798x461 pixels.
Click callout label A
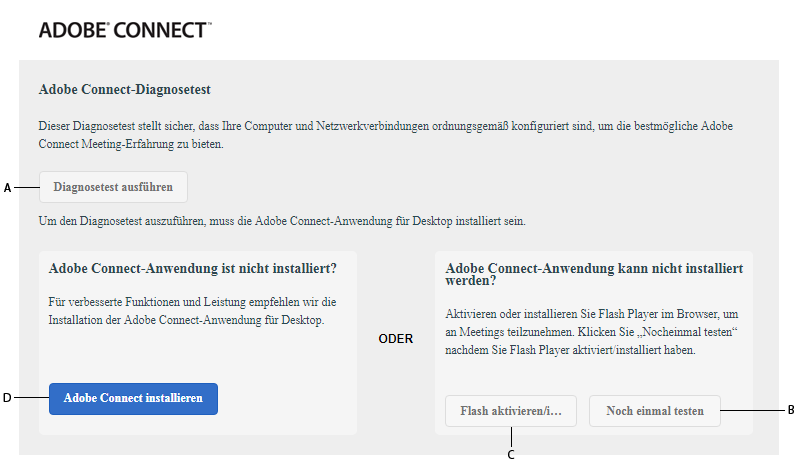coord(8,188)
